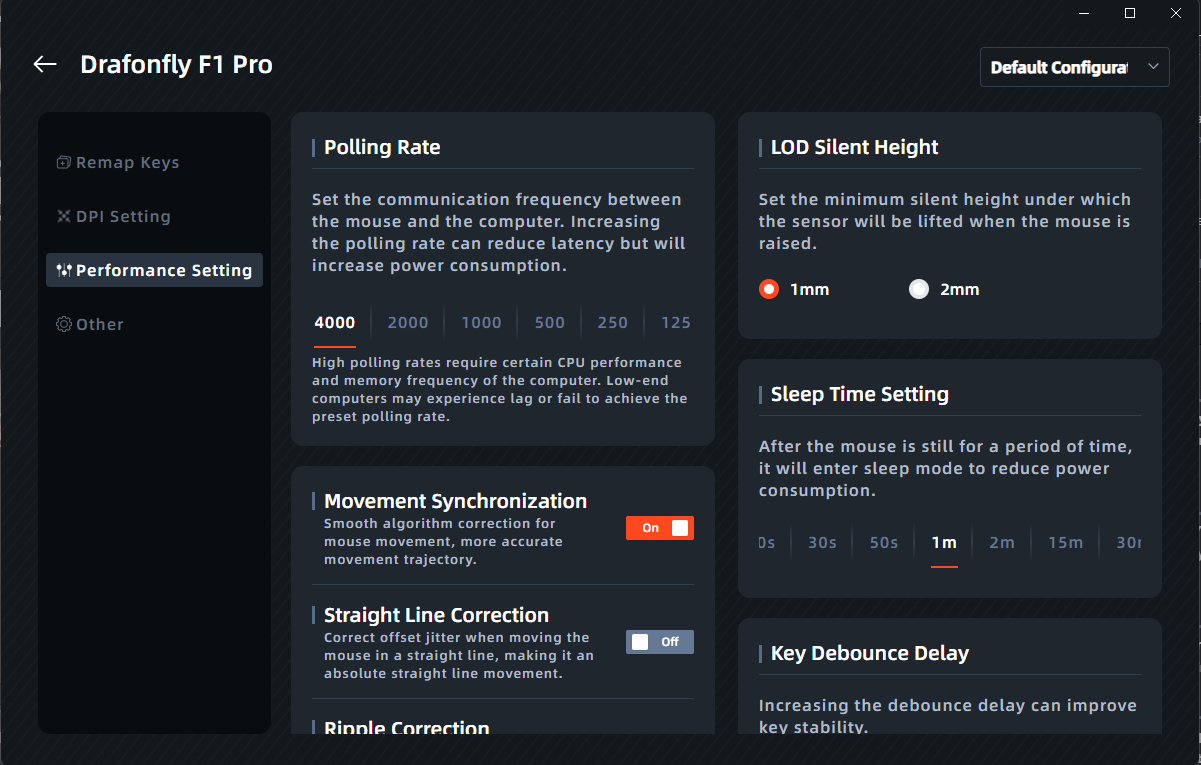
Task: Enable Straight Line Correction toggle
Action: [659, 642]
